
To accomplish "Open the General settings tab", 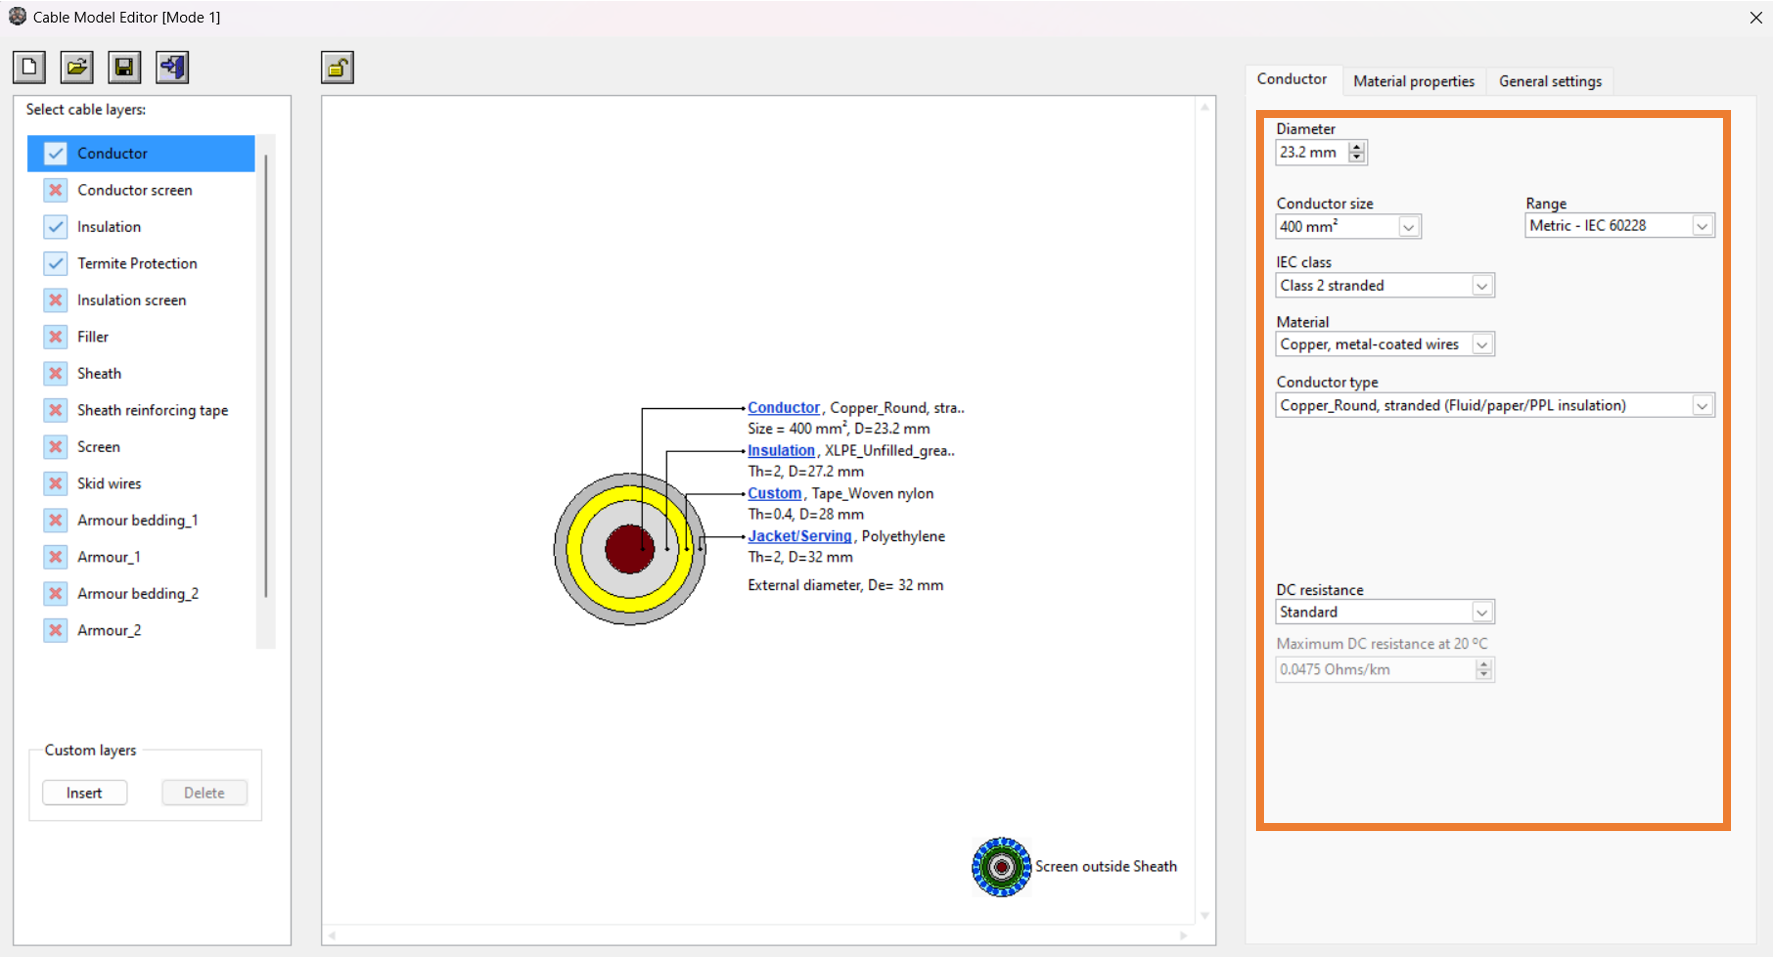I will [x=1549, y=81].
